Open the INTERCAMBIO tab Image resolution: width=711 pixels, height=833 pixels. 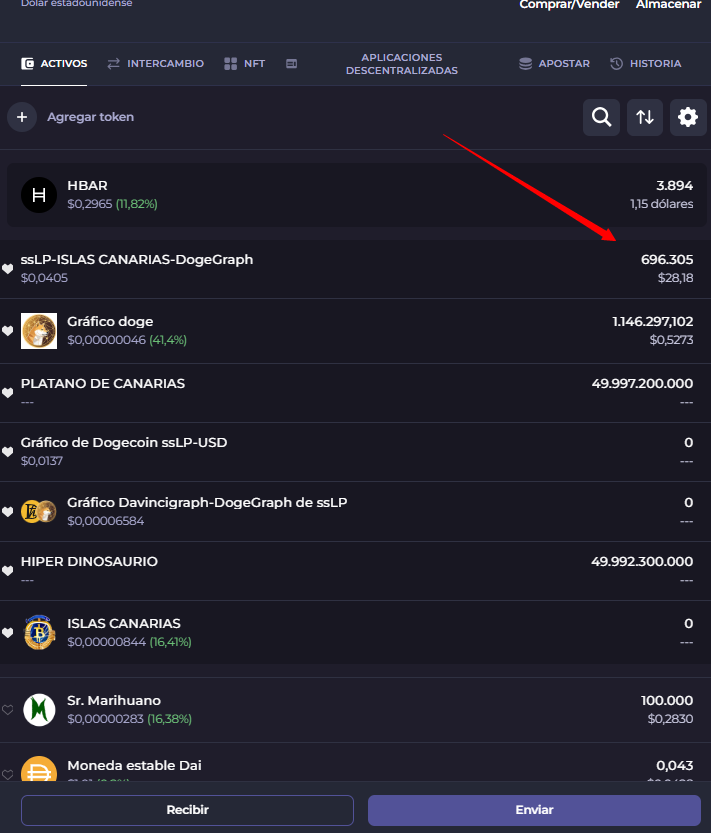click(x=155, y=64)
